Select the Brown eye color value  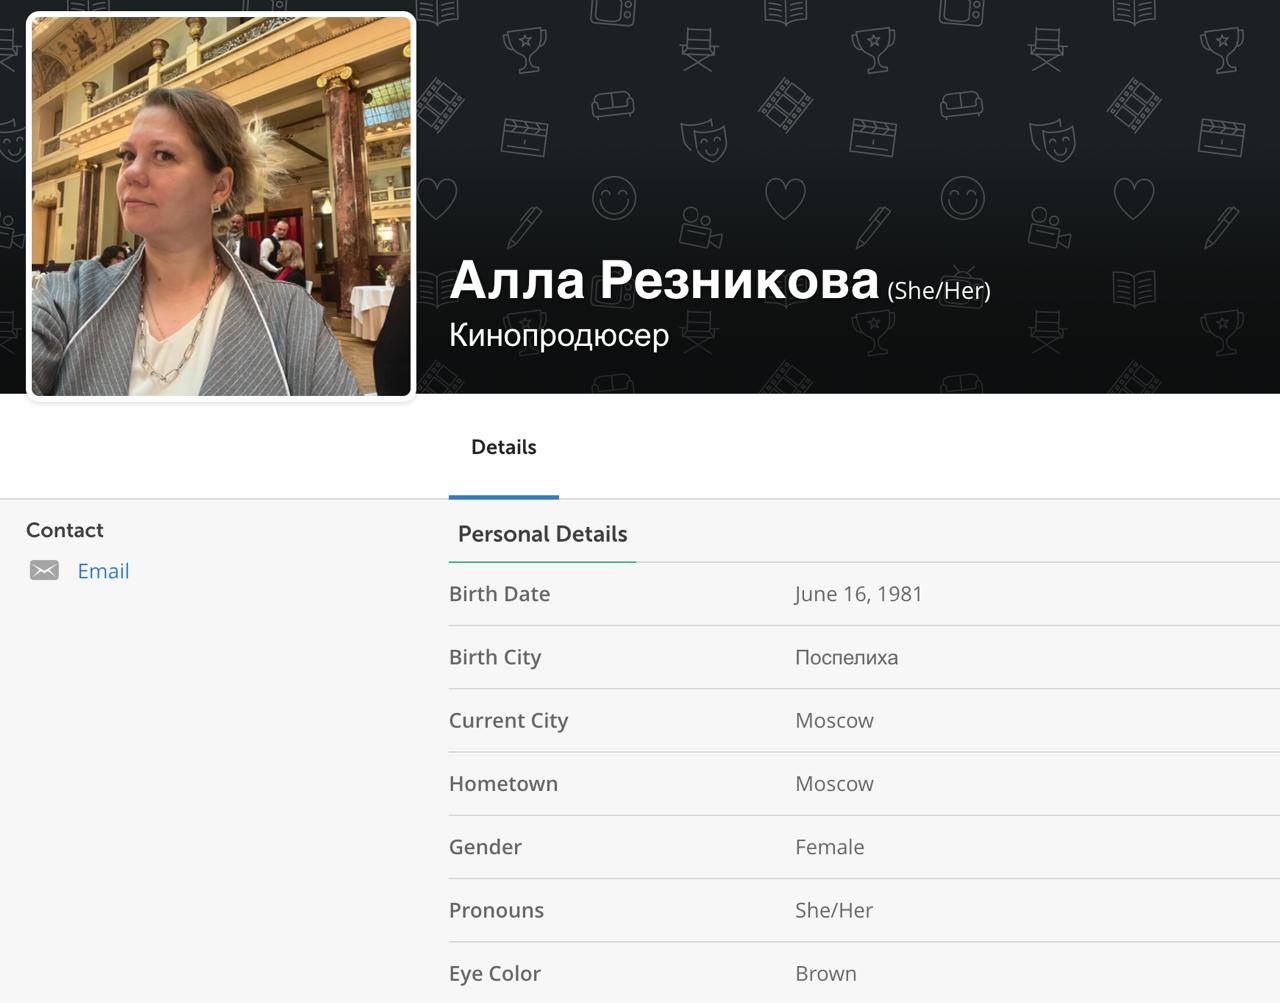(825, 973)
